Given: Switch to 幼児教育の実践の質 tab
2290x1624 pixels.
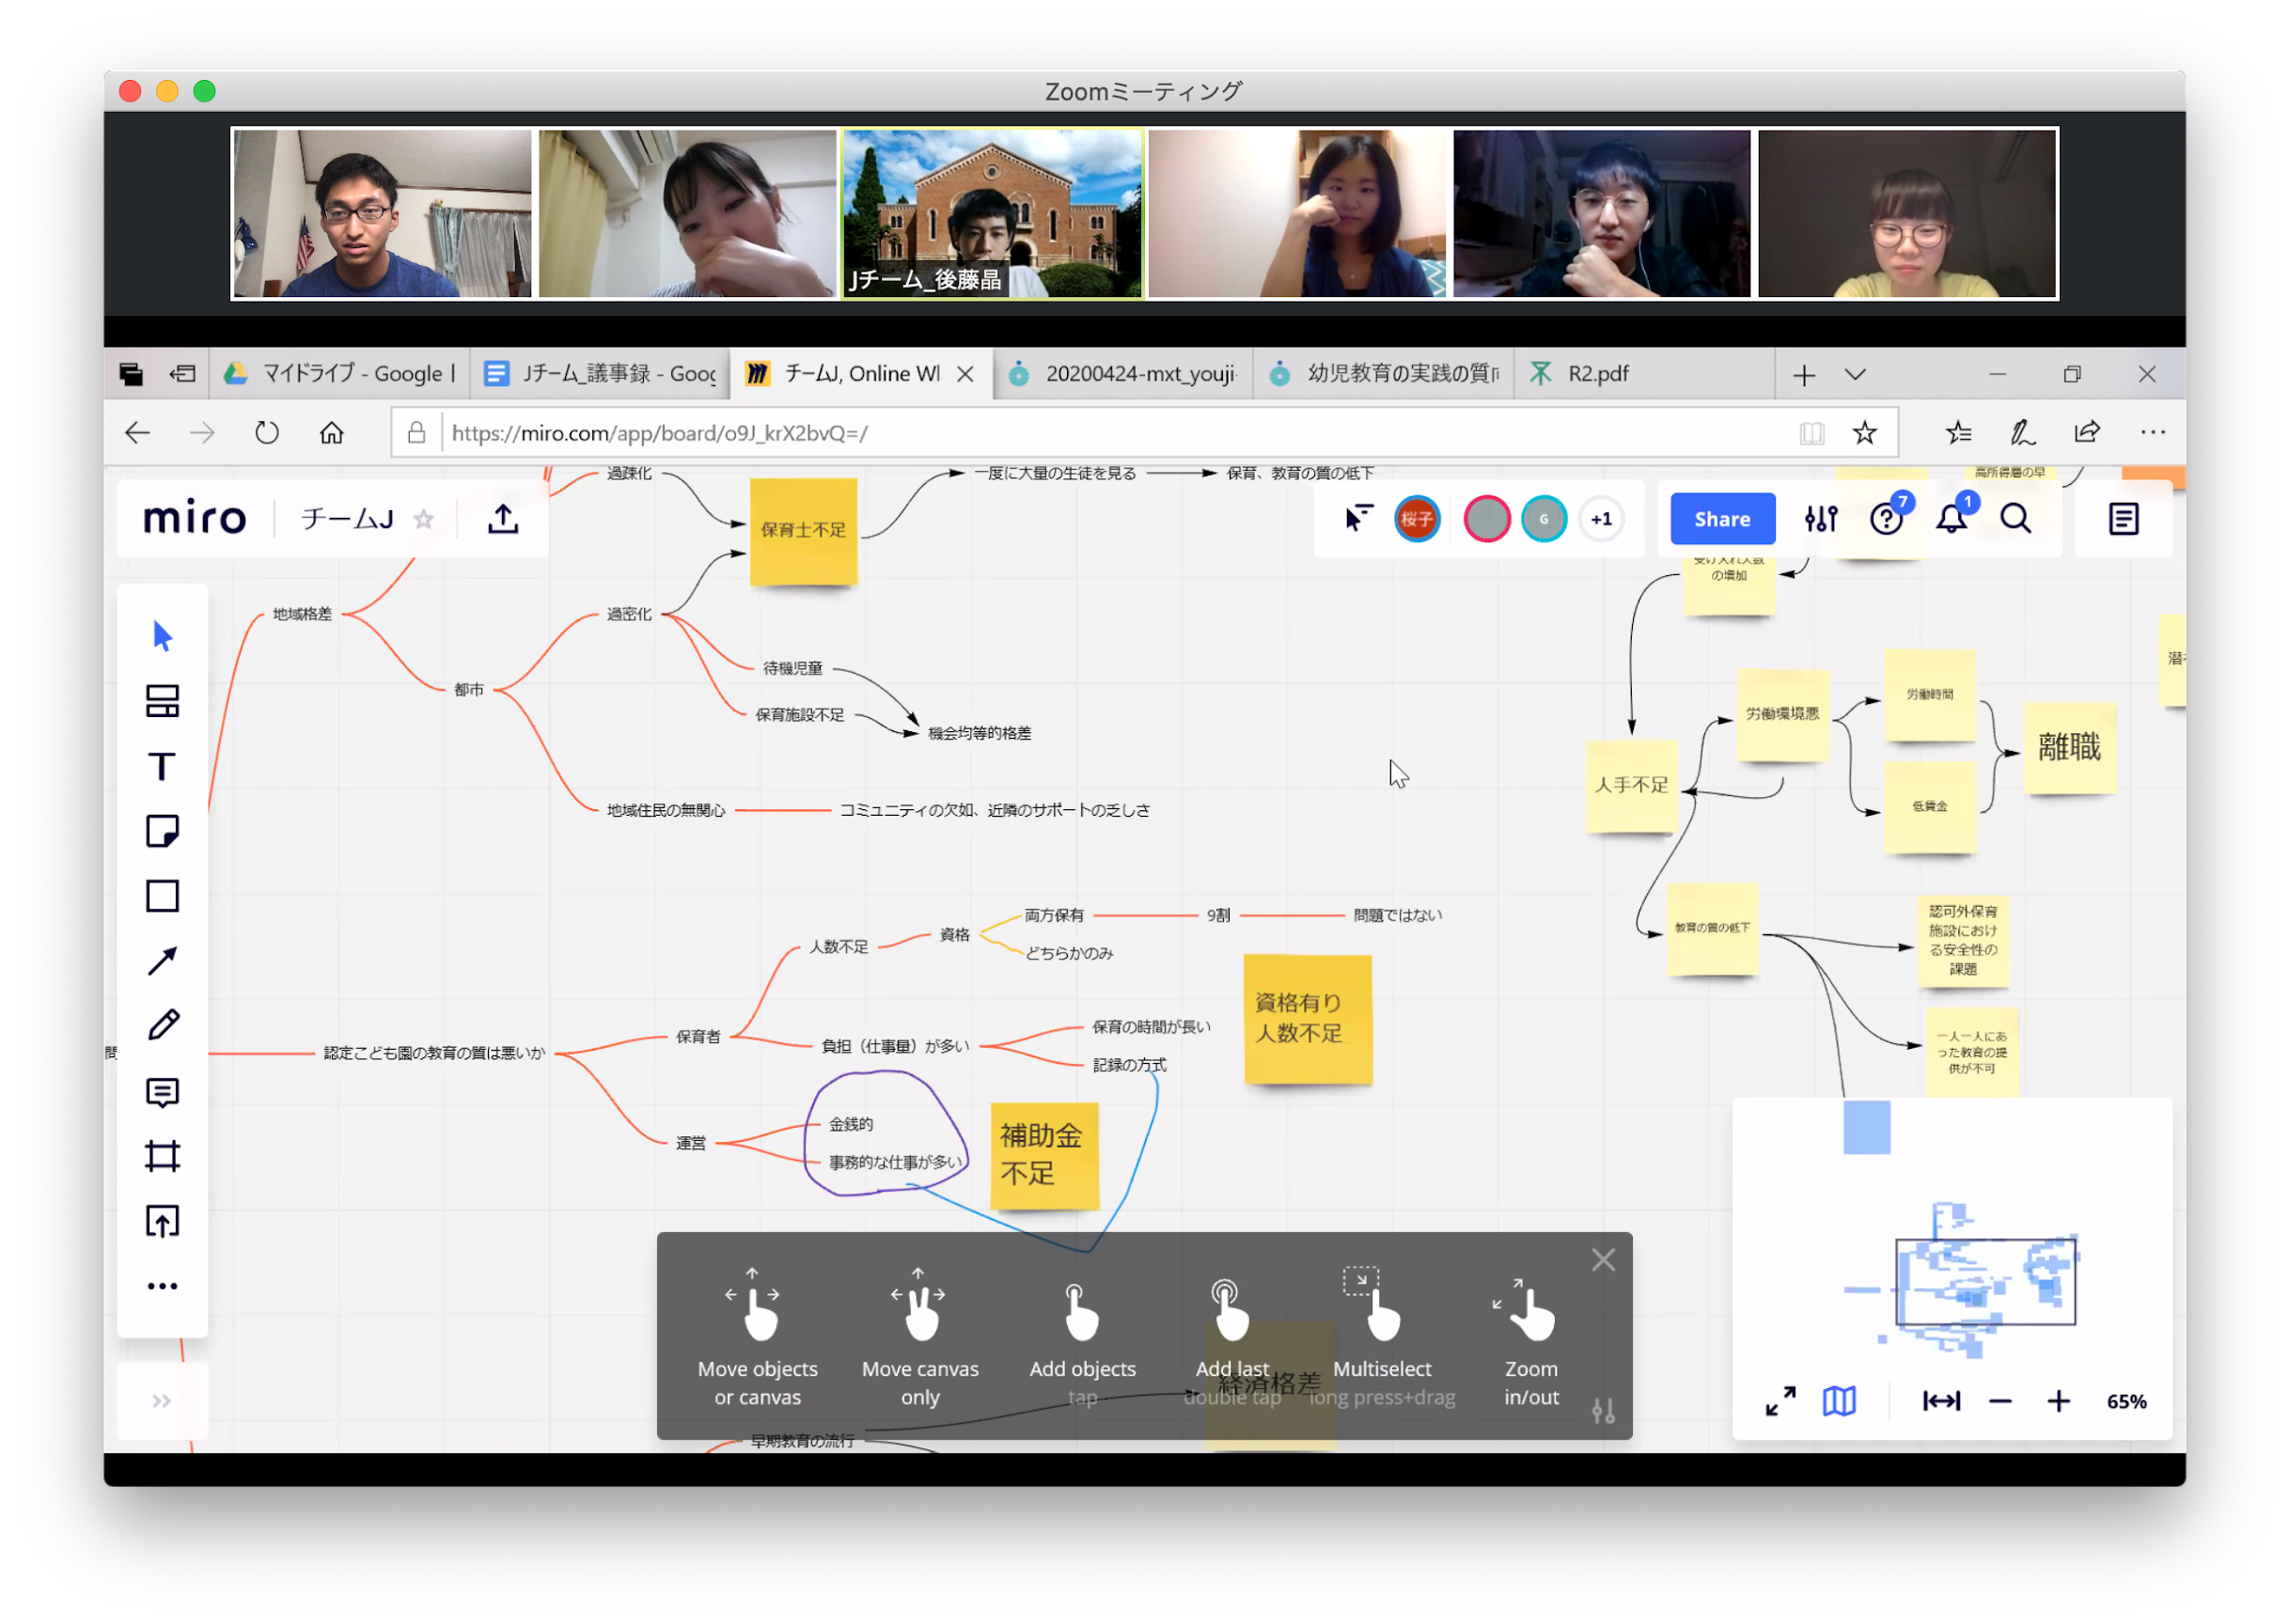Looking at the screenshot, I should tap(1384, 374).
